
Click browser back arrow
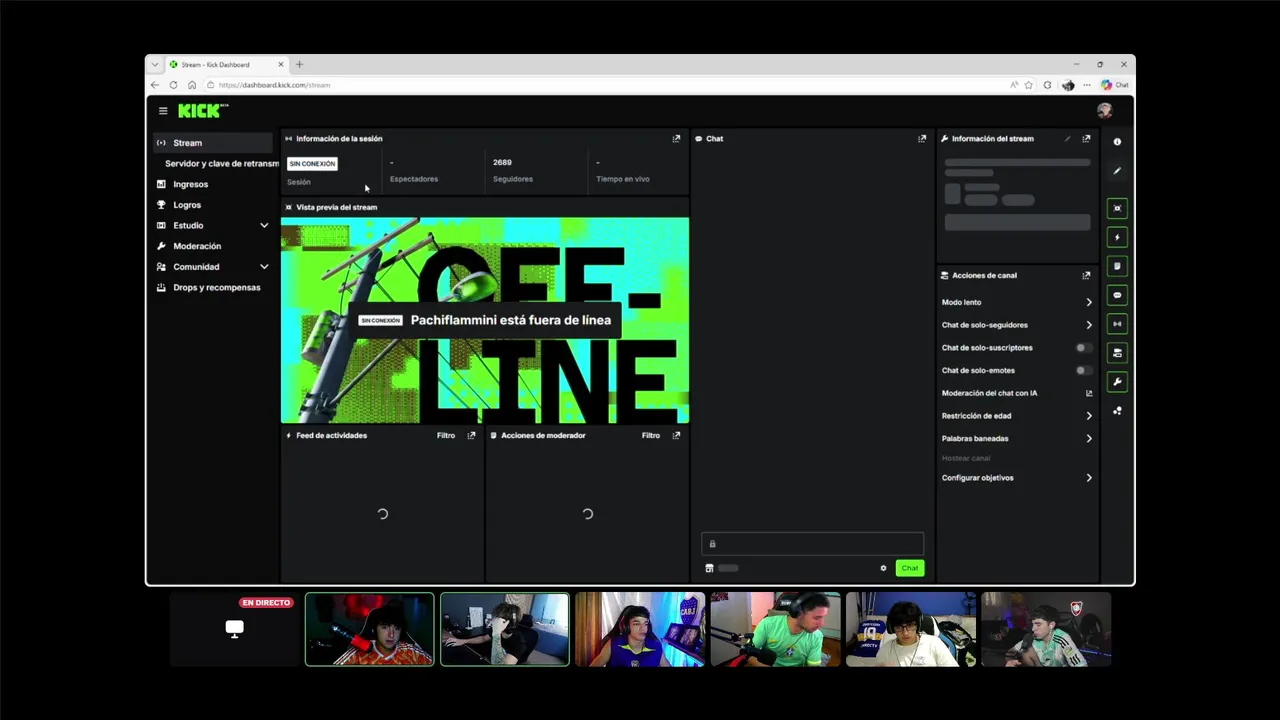[155, 85]
